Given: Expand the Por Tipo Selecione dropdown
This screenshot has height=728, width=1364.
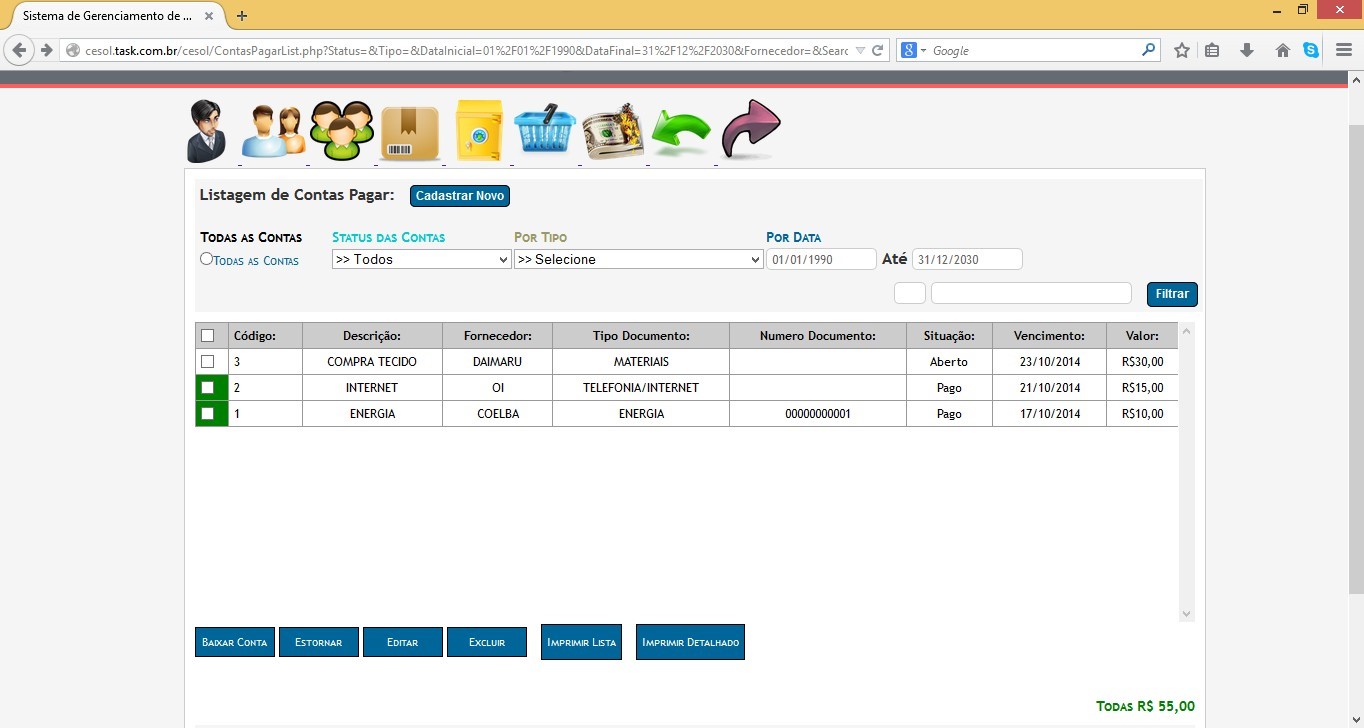Looking at the screenshot, I should (638, 259).
